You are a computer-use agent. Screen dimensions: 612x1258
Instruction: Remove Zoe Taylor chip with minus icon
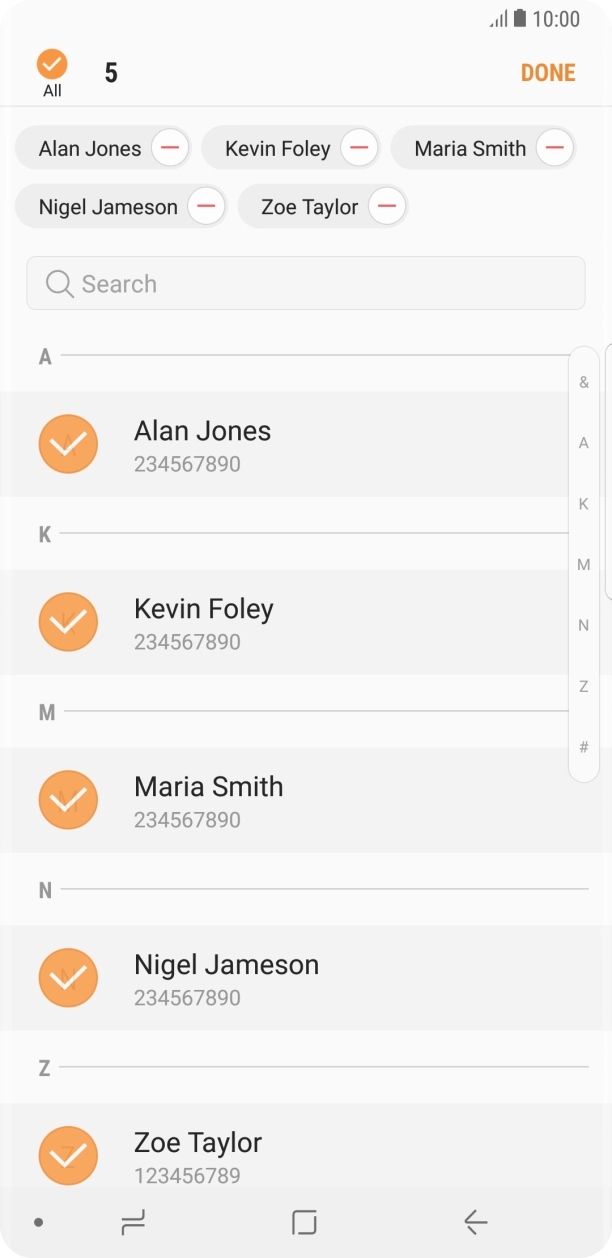pos(386,207)
